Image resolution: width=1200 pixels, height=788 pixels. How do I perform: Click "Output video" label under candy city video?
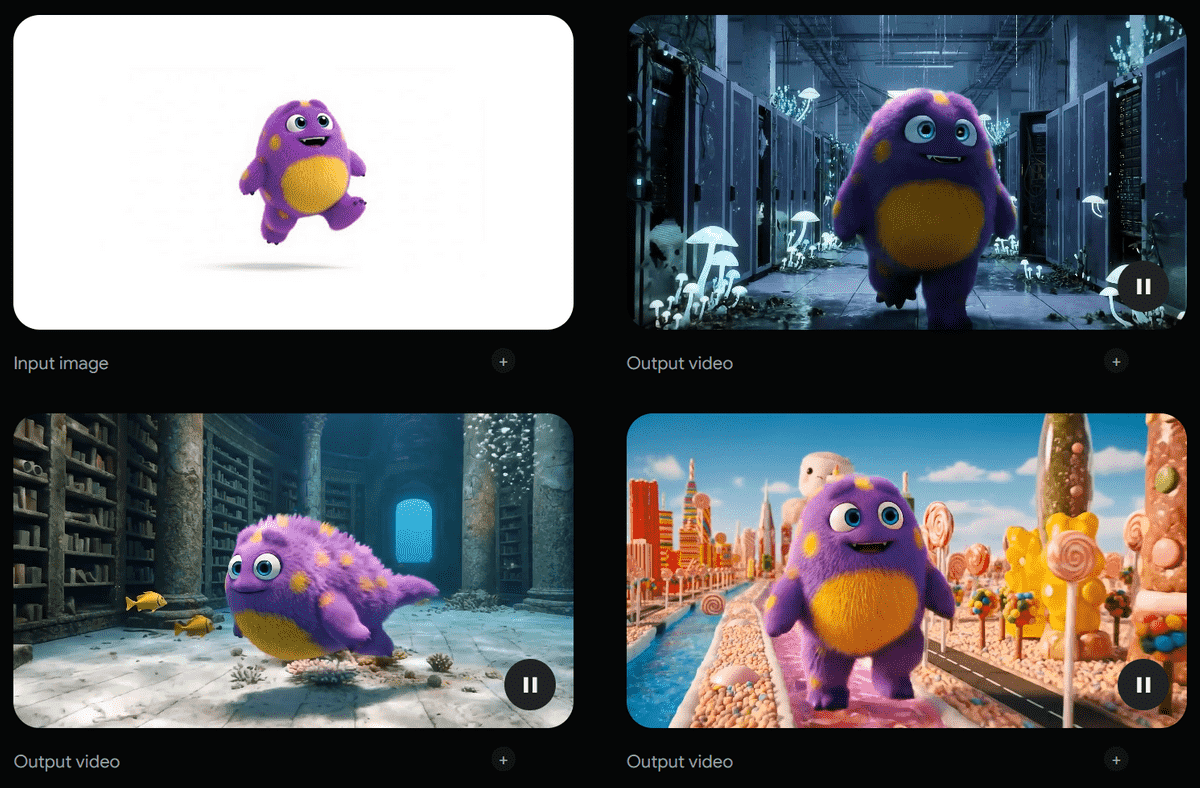tap(680, 762)
